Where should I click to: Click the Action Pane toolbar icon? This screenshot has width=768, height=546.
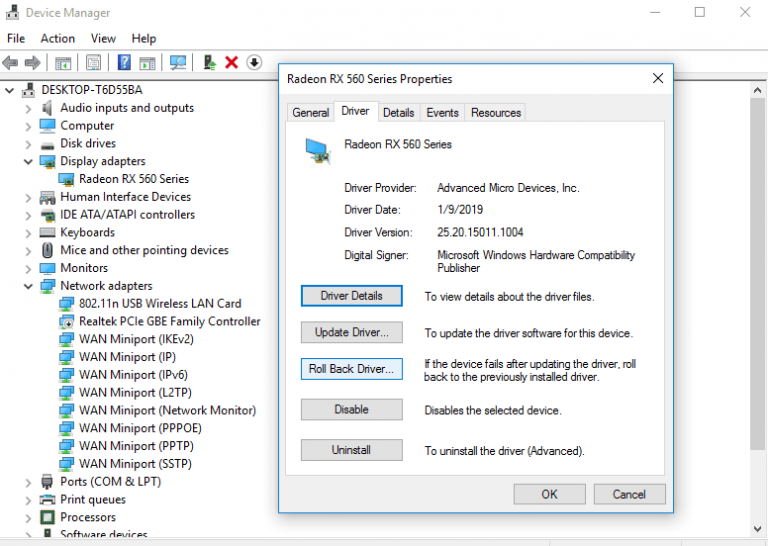tap(147, 63)
